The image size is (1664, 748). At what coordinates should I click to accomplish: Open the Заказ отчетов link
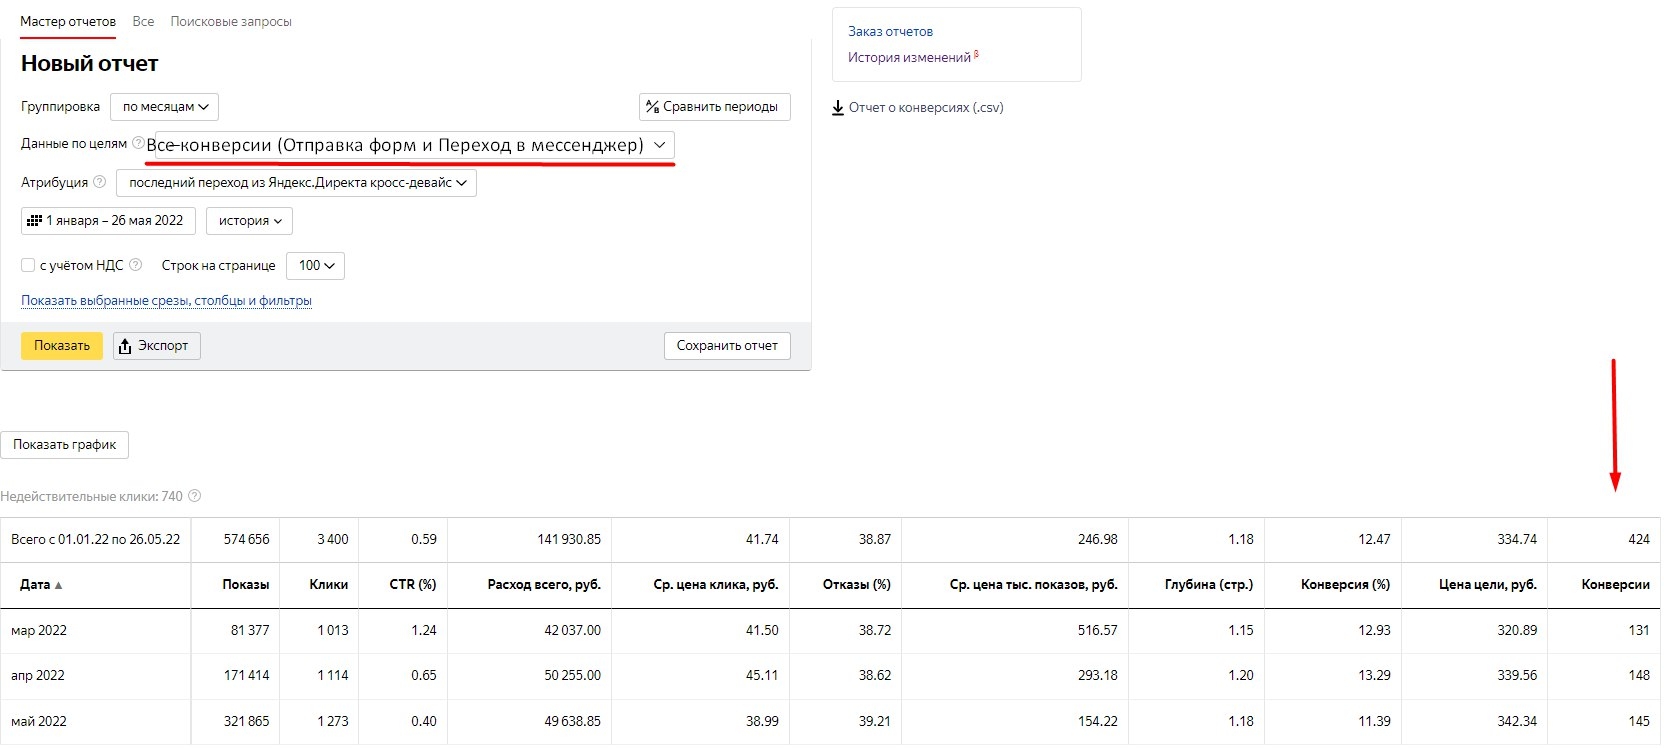point(890,32)
